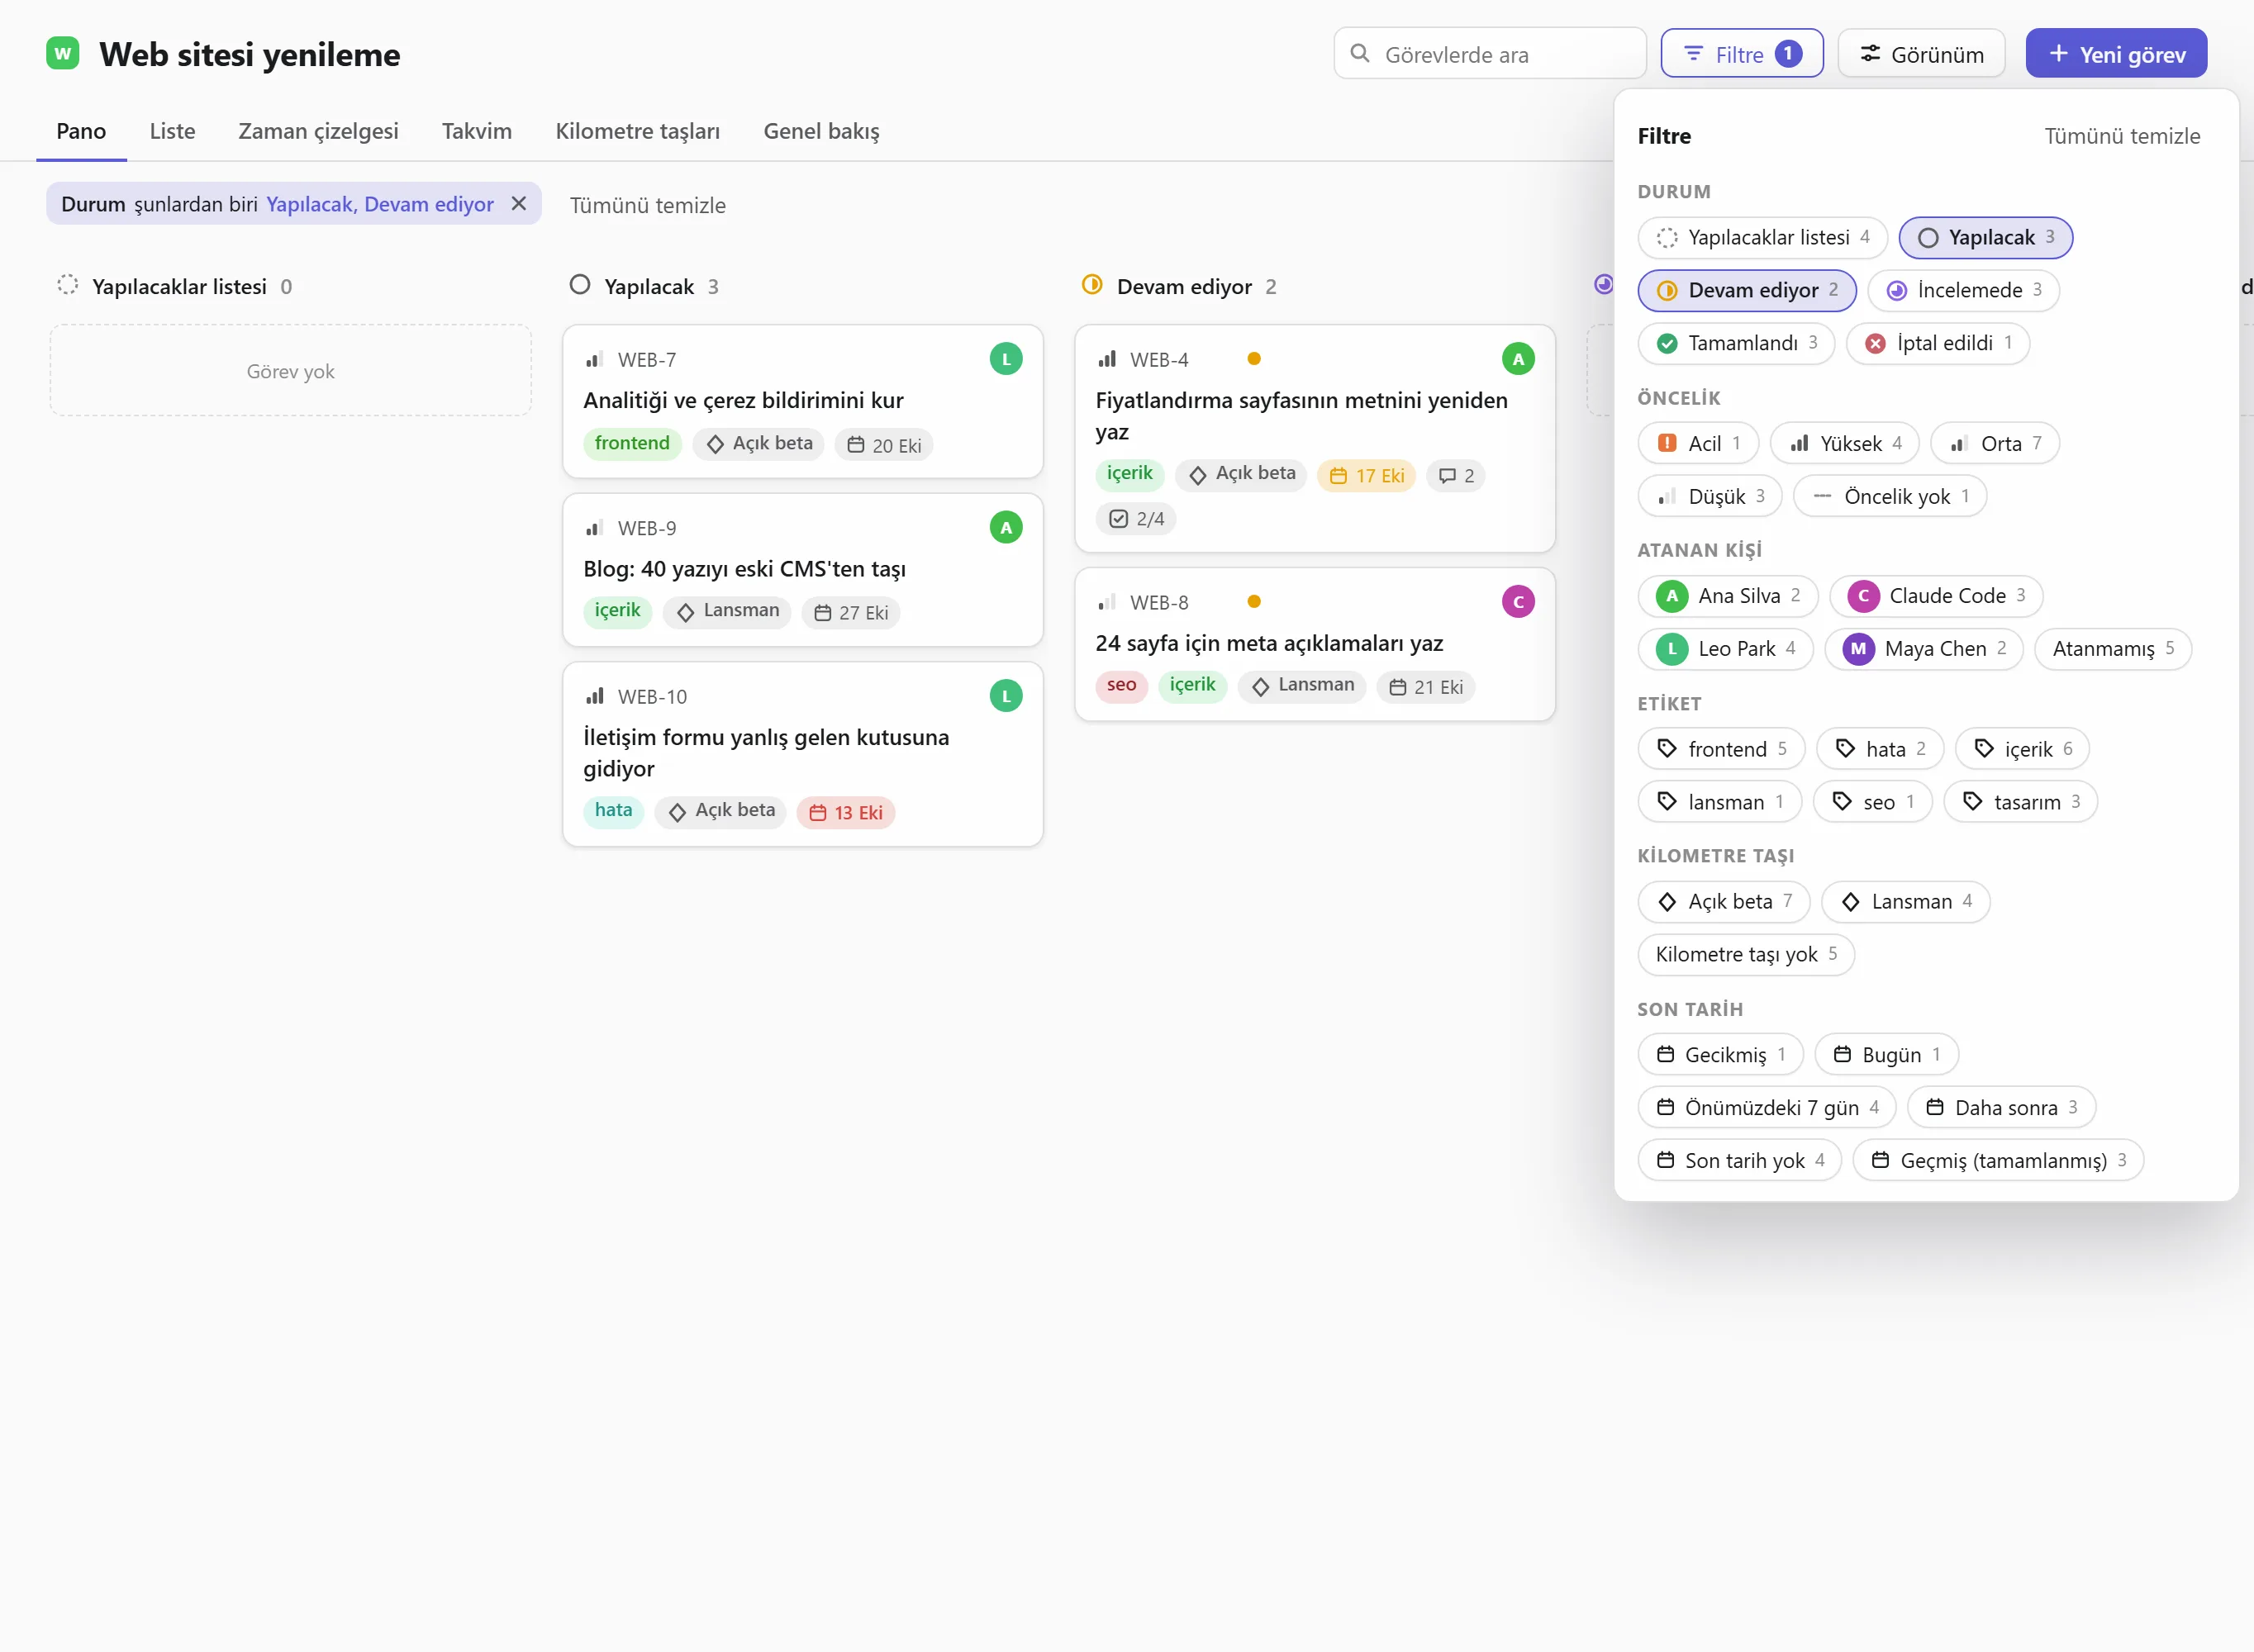Screen dimensions: 2254x1652
Task: Click the 13 Eki overdue date badge
Action: [x=846, y=813]
